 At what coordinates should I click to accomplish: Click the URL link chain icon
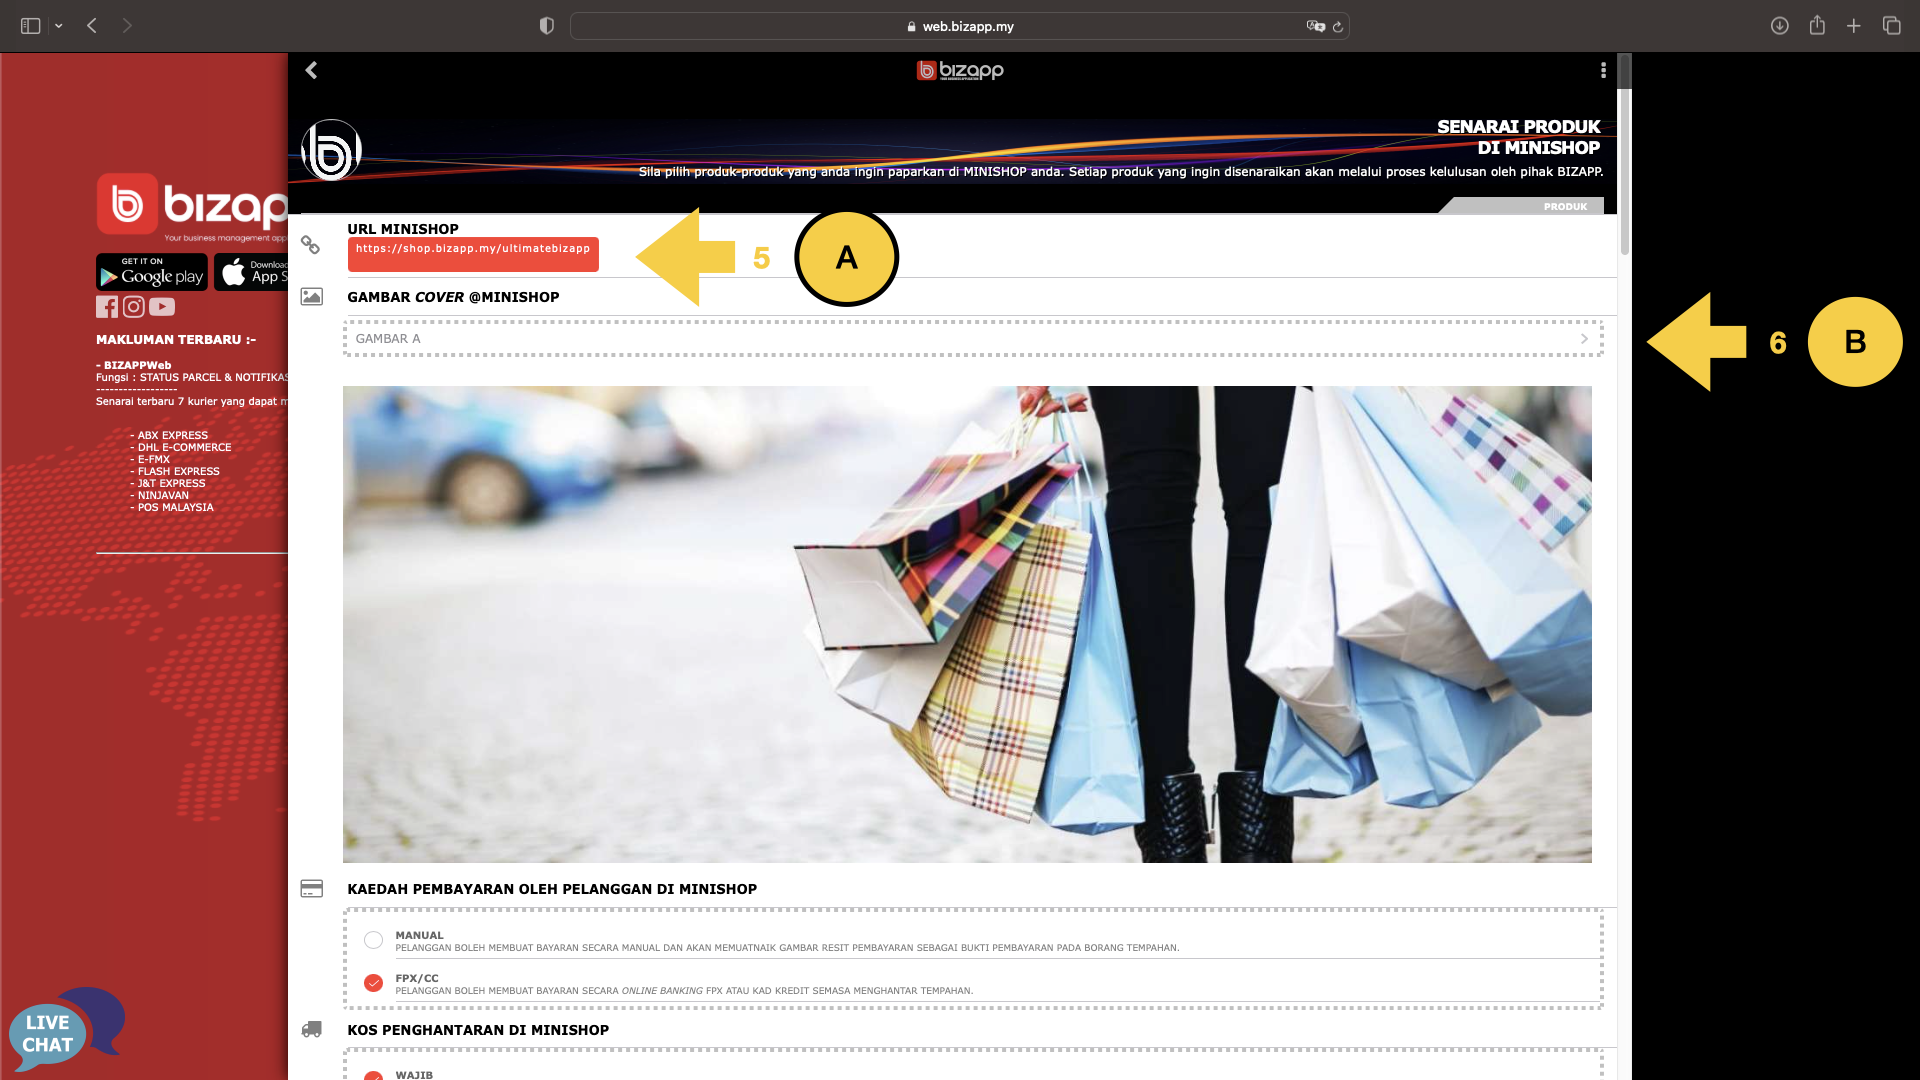tap(311, 245)
